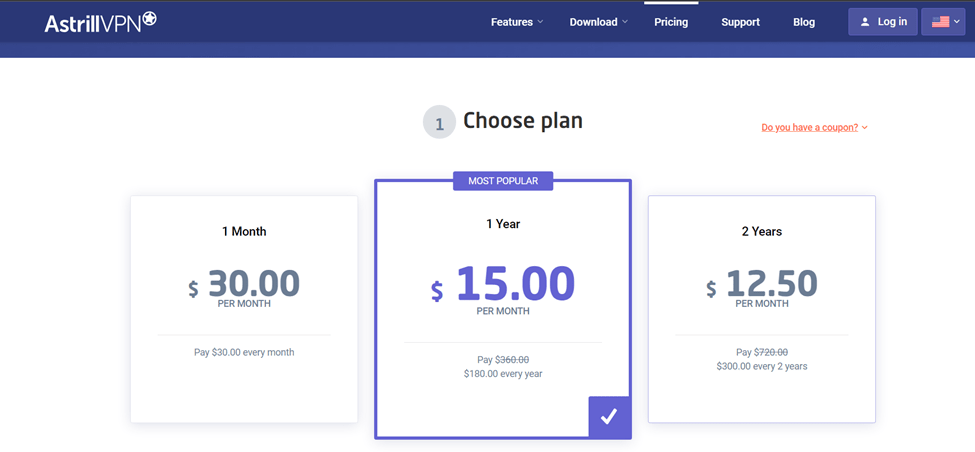The width and height of the screenshot is (975, 452).
Task: Click the AstrillVPN star logo
Action: pos(149,19)
